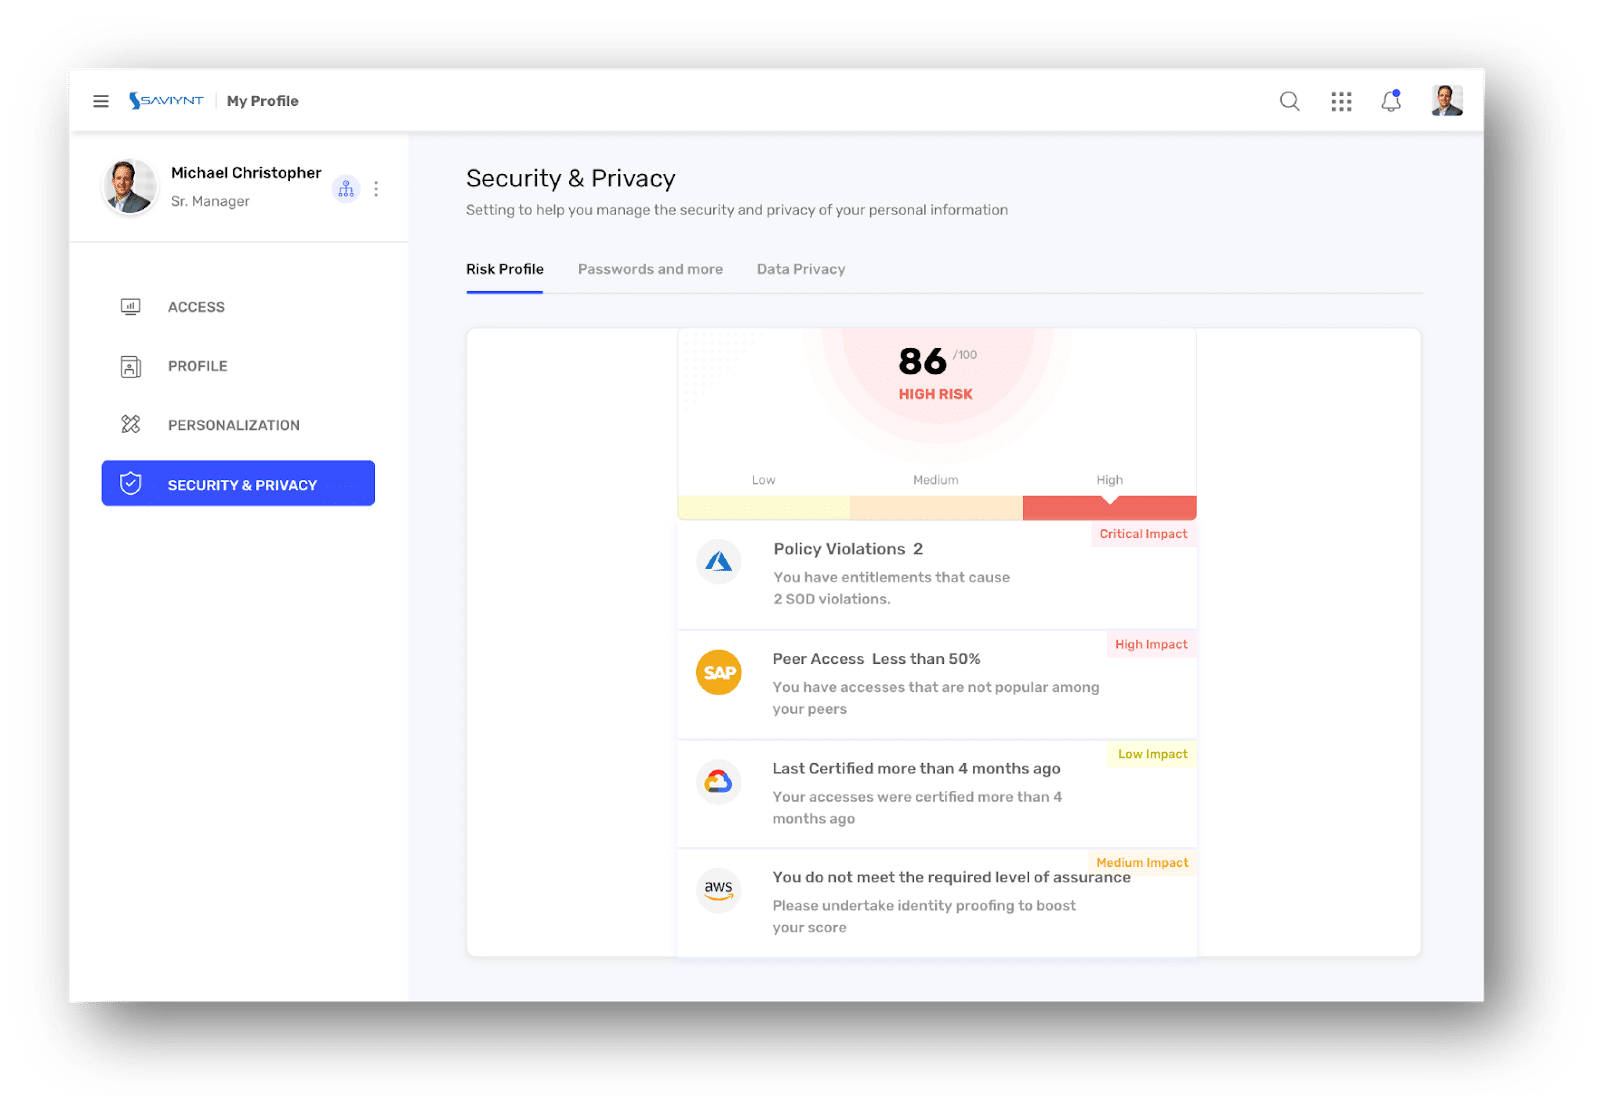Click the org chart icon beside Michael Christopher
The height and width of the screenshot is (1118, 1600).
point(346,188)
